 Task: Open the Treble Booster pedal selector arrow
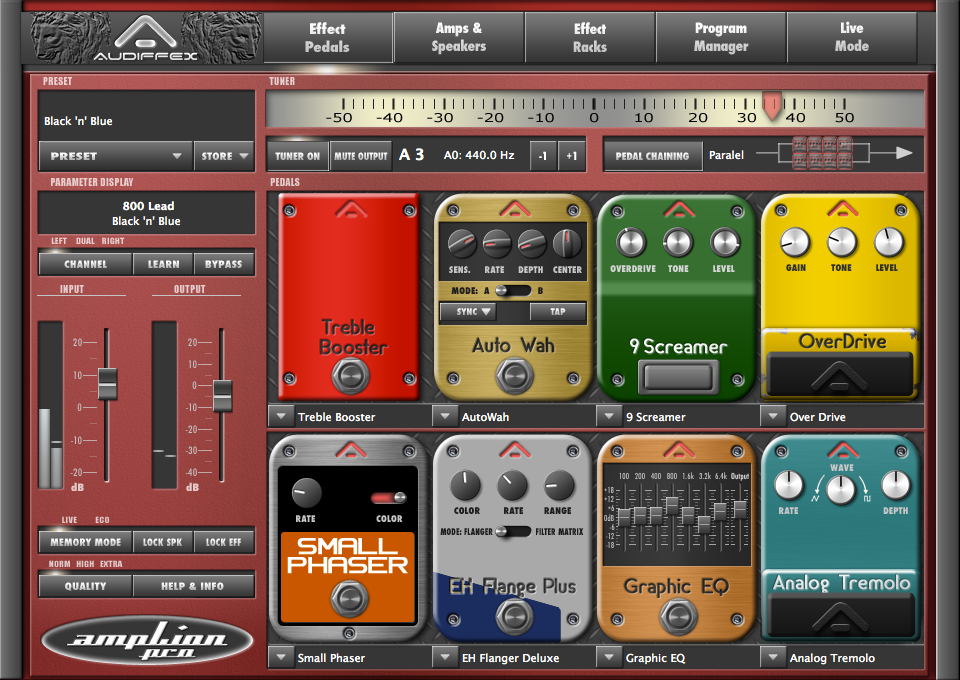point(281,416)
